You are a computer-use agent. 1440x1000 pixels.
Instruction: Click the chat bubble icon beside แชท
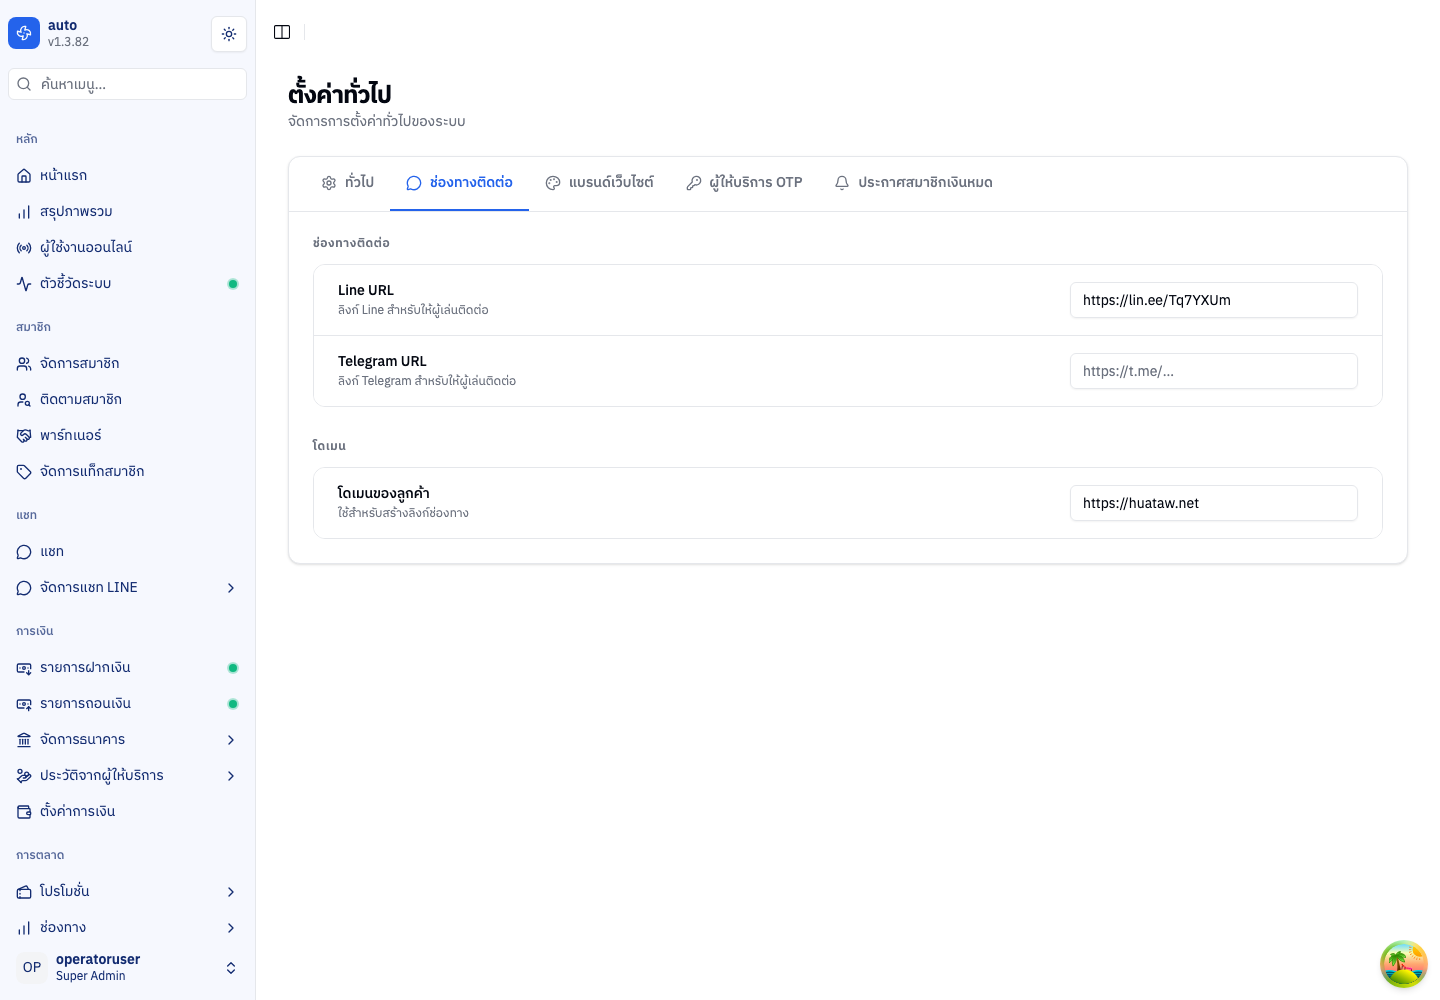[24, 552]
